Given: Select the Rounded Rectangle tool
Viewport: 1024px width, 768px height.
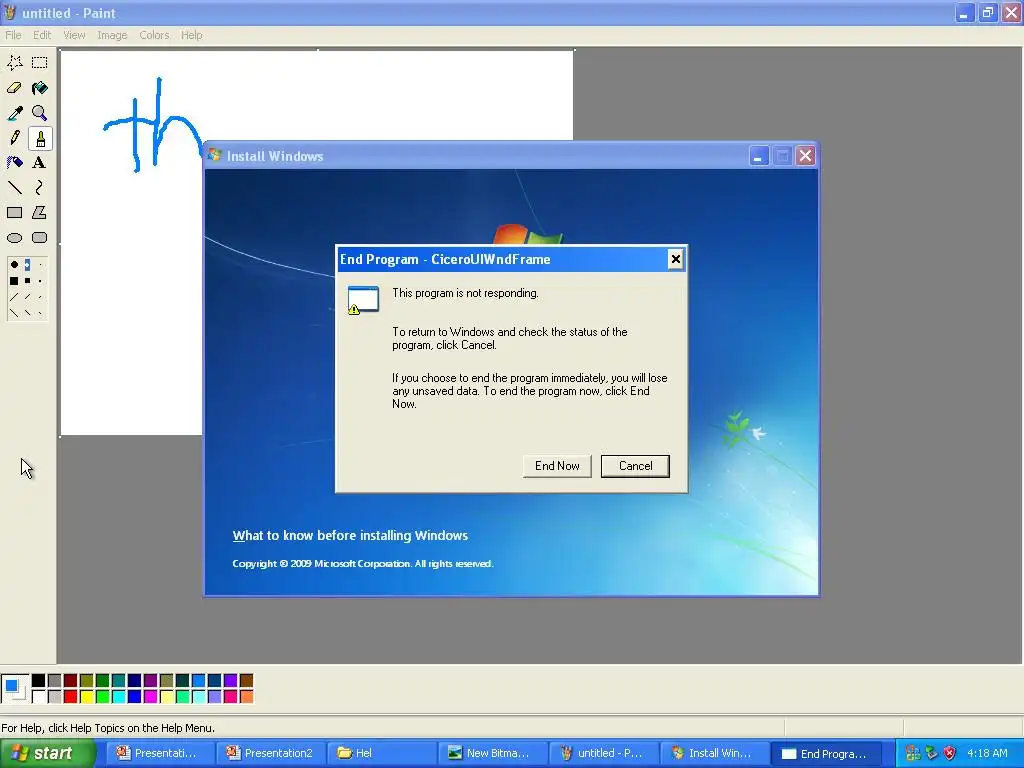Looking at the screenshot, I should pos(40,238).
